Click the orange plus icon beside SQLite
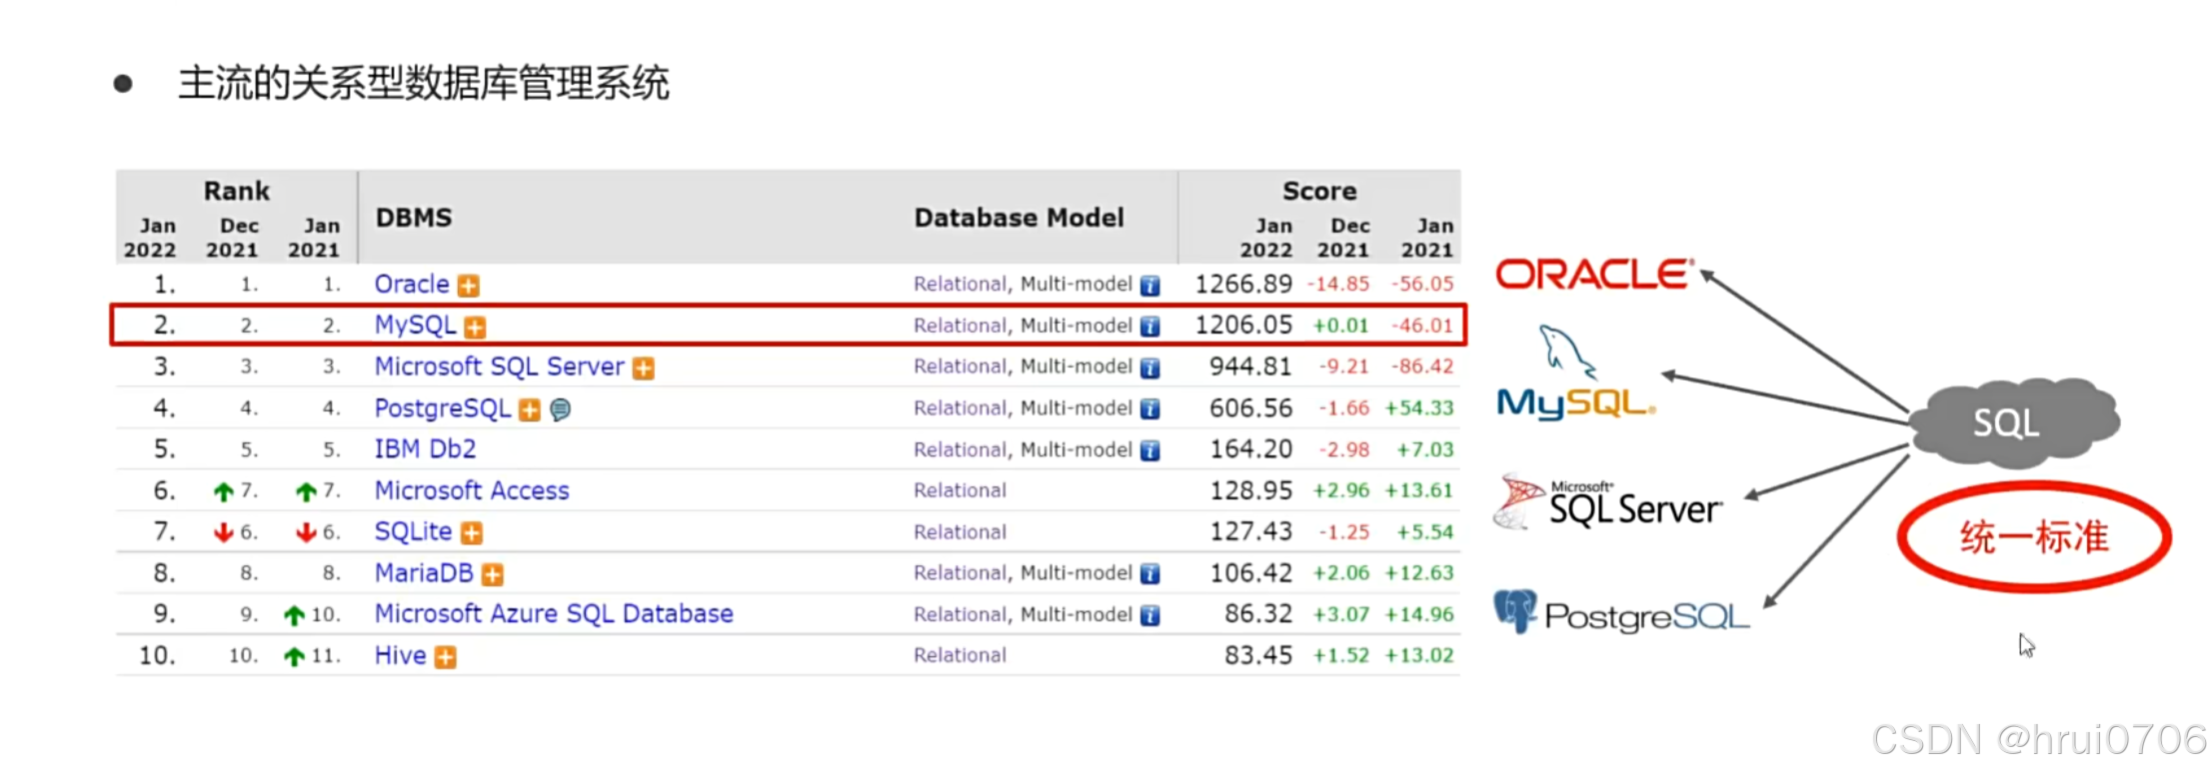2211x775 pixels. (472, 533)
